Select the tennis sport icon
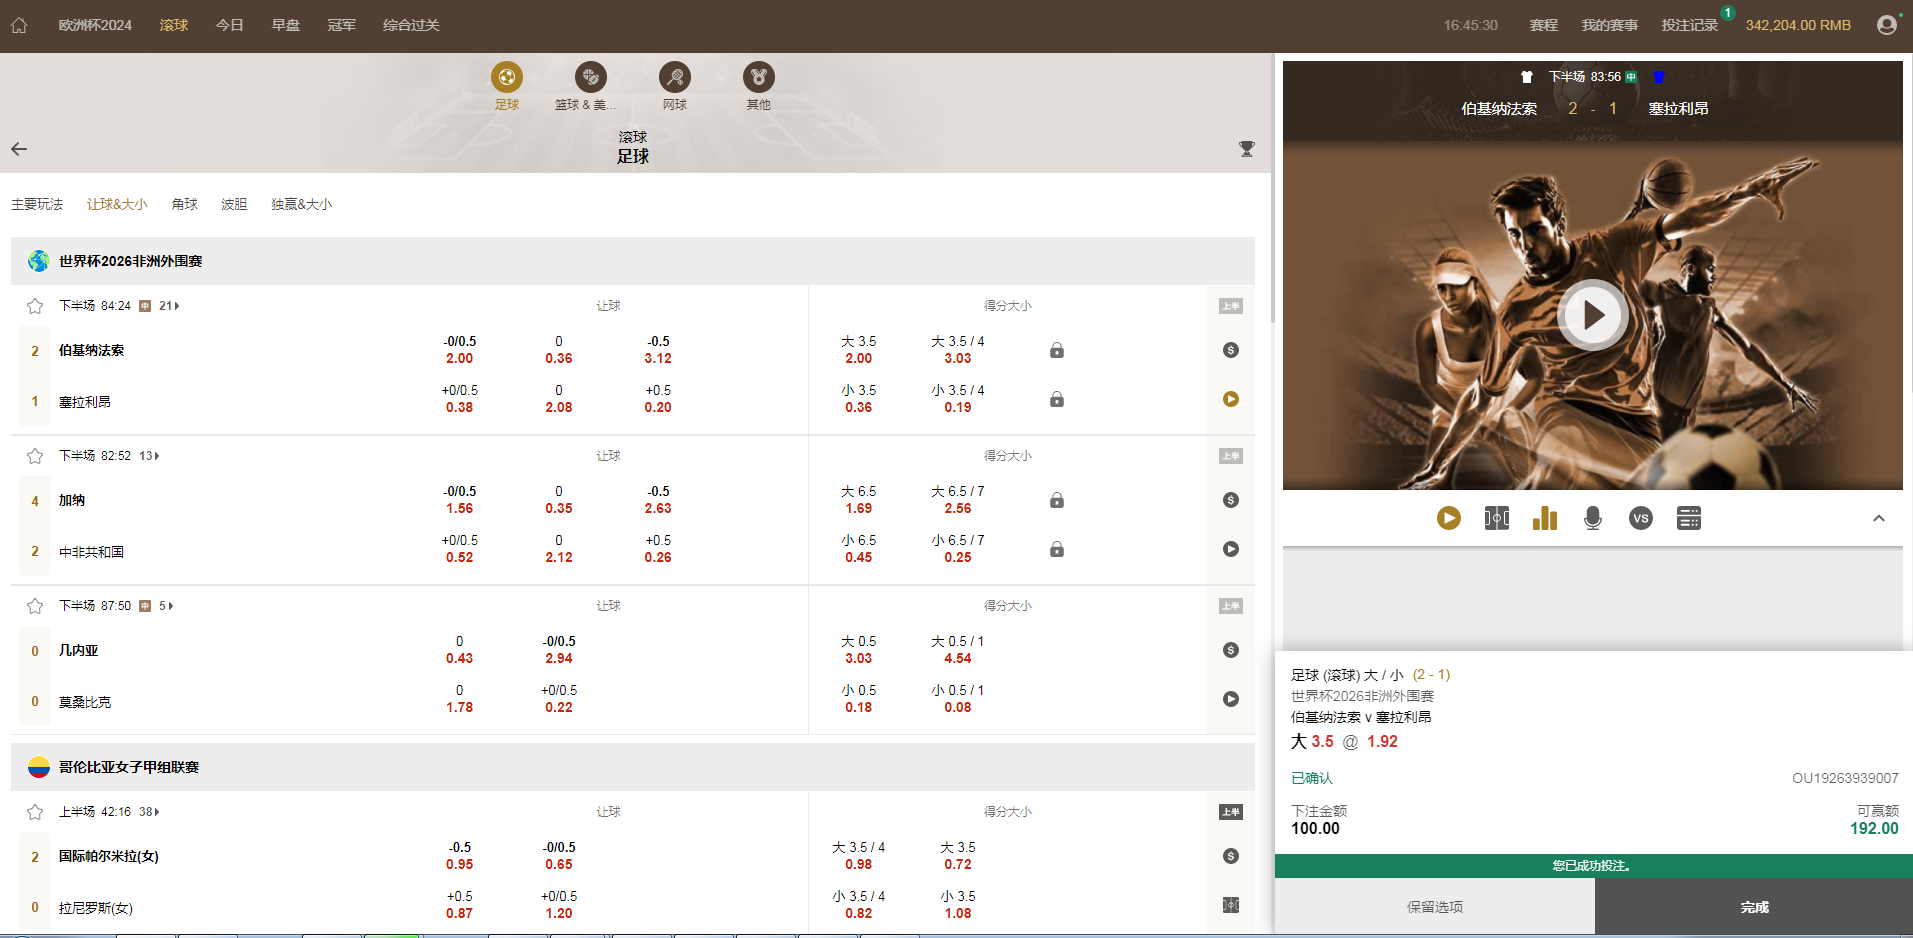1913x938 pixels. click(674, 77)
